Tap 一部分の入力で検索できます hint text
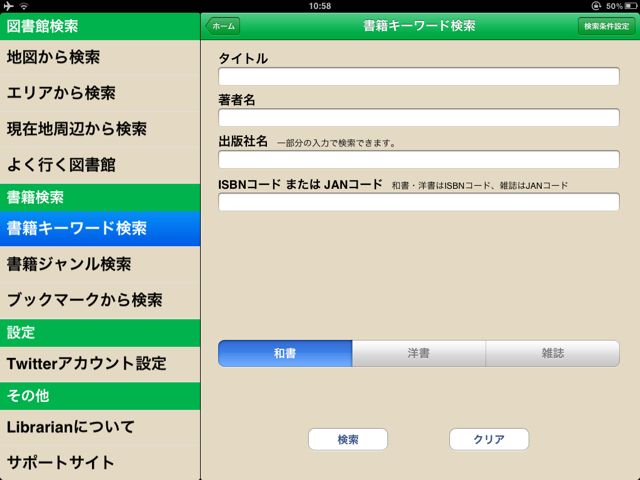 point(337,143)
